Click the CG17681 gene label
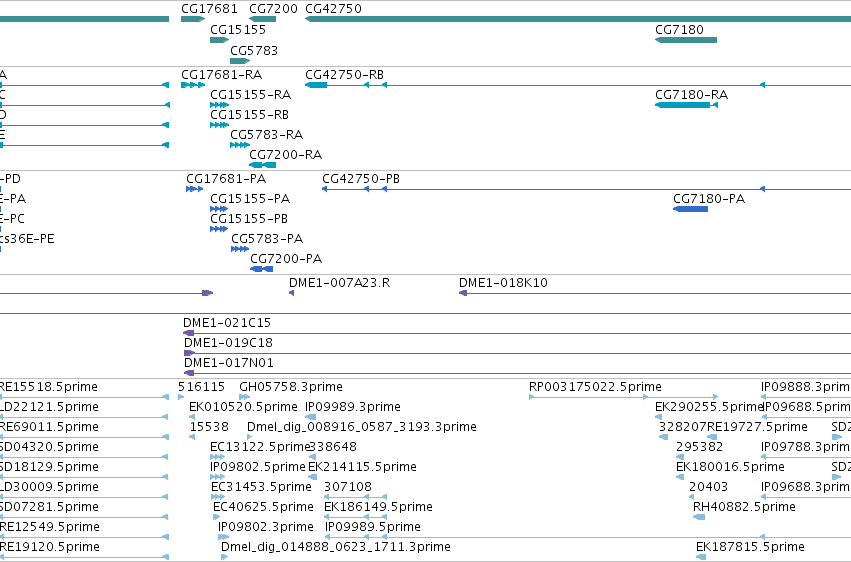The image size is (851, 562). 209,9
